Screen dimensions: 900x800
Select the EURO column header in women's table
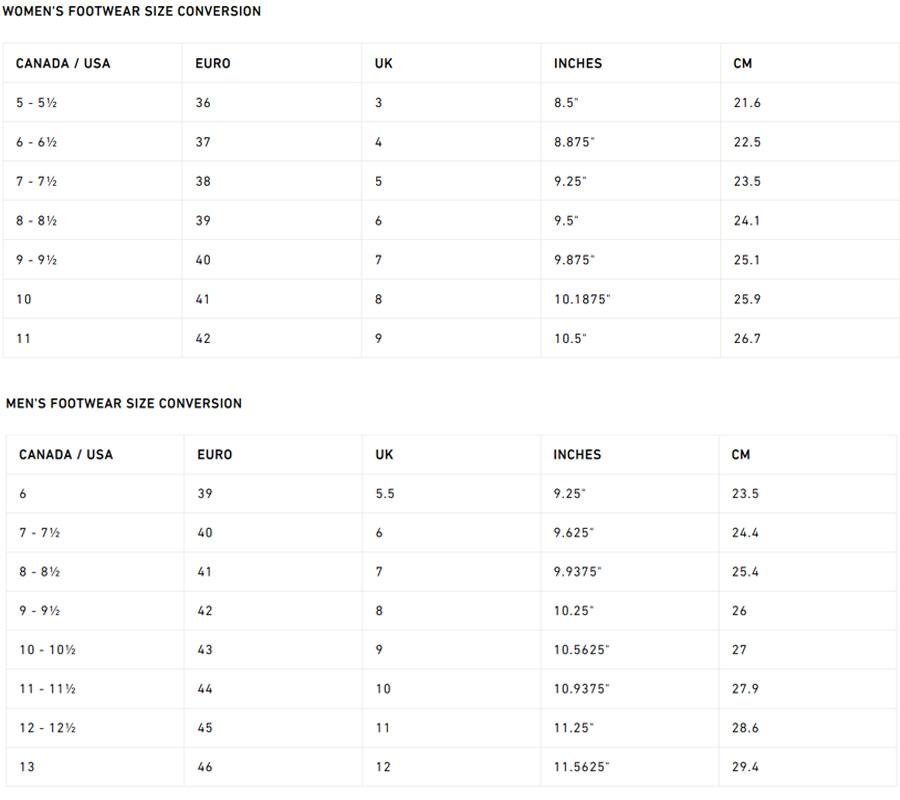[213, 63]
